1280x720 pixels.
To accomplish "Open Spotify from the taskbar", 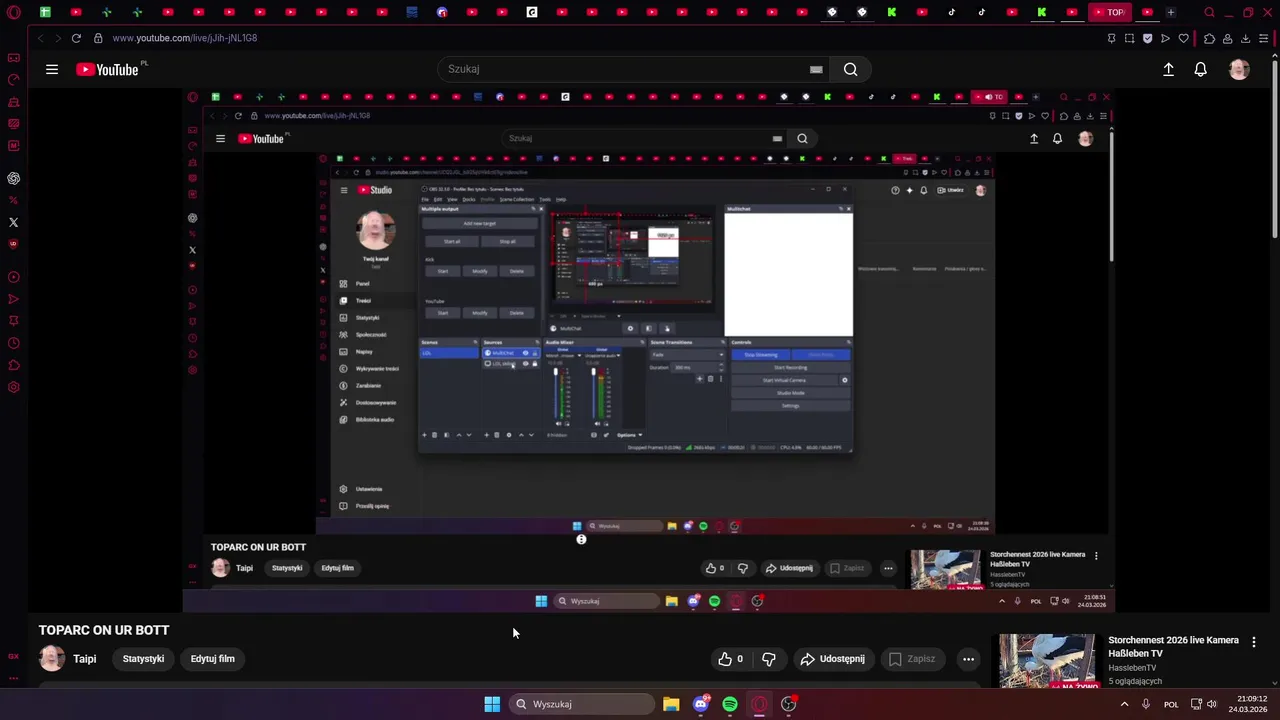I will 730,704.
